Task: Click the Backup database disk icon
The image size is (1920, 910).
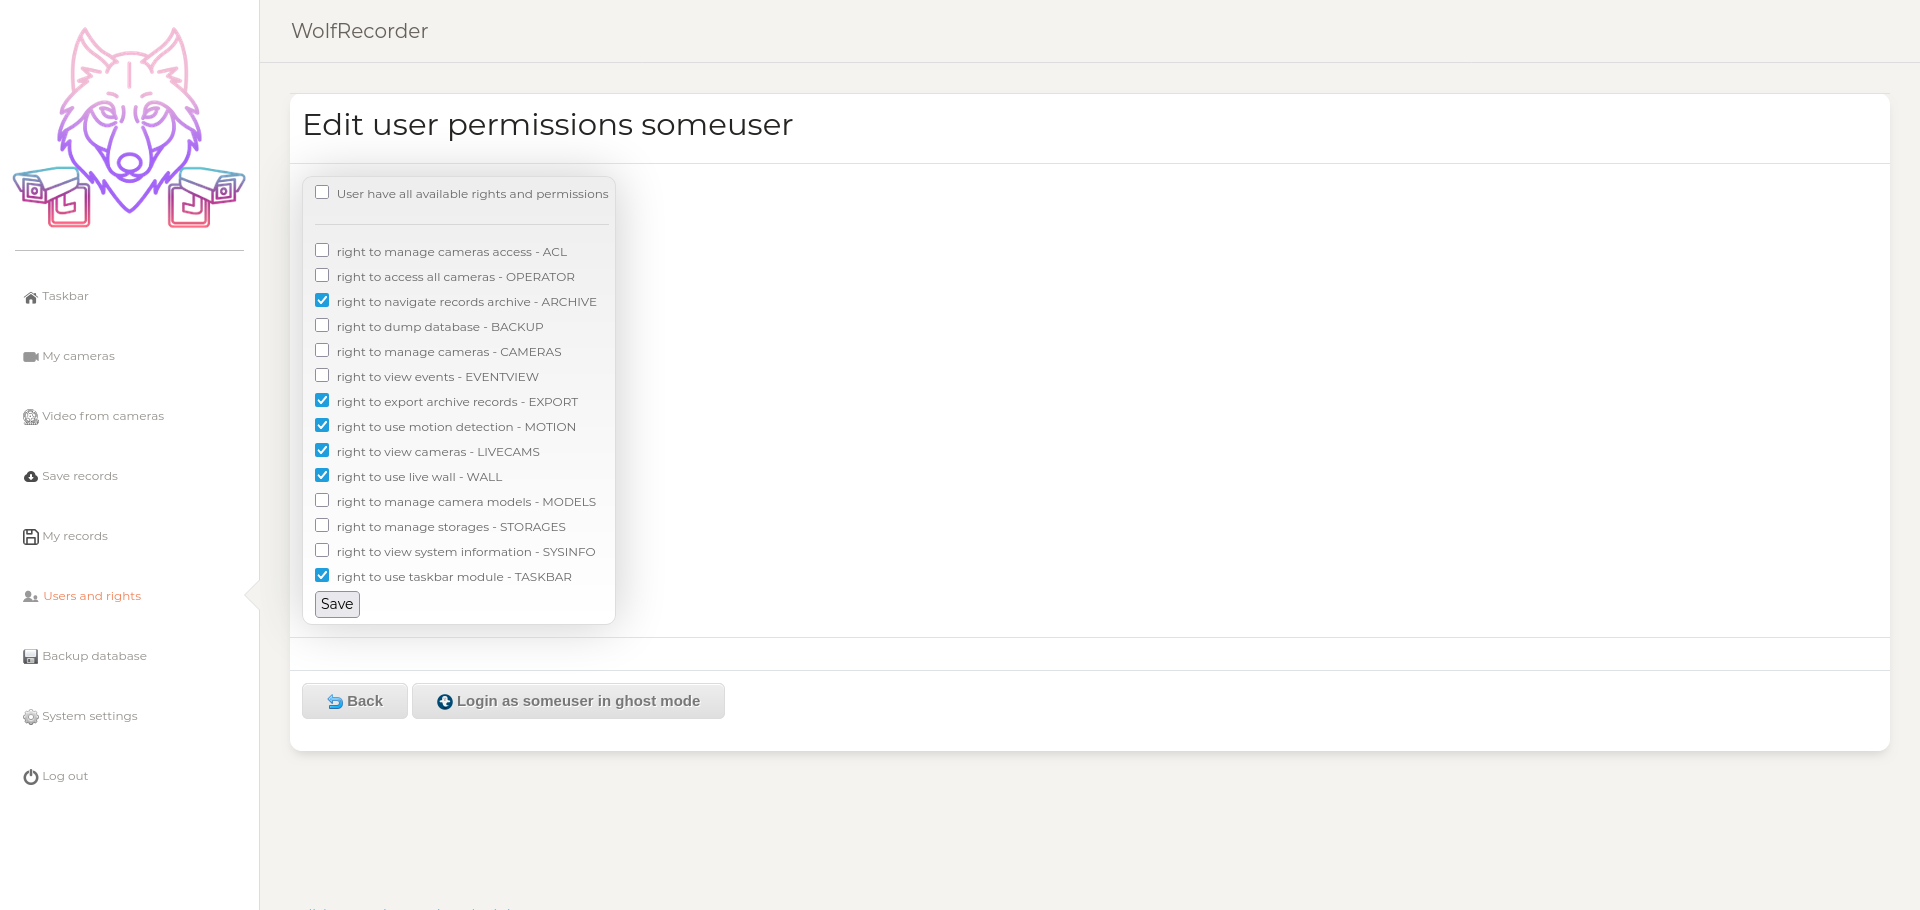Action: [x=31, y=657]
